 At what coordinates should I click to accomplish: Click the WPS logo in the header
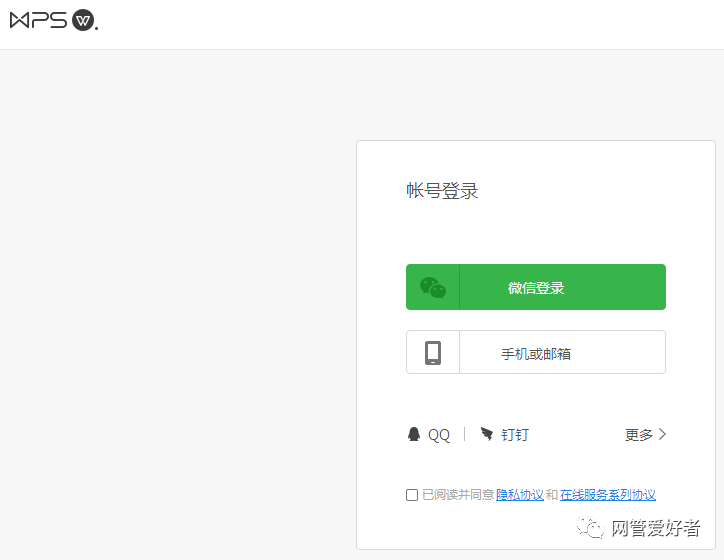pos(54,20)
